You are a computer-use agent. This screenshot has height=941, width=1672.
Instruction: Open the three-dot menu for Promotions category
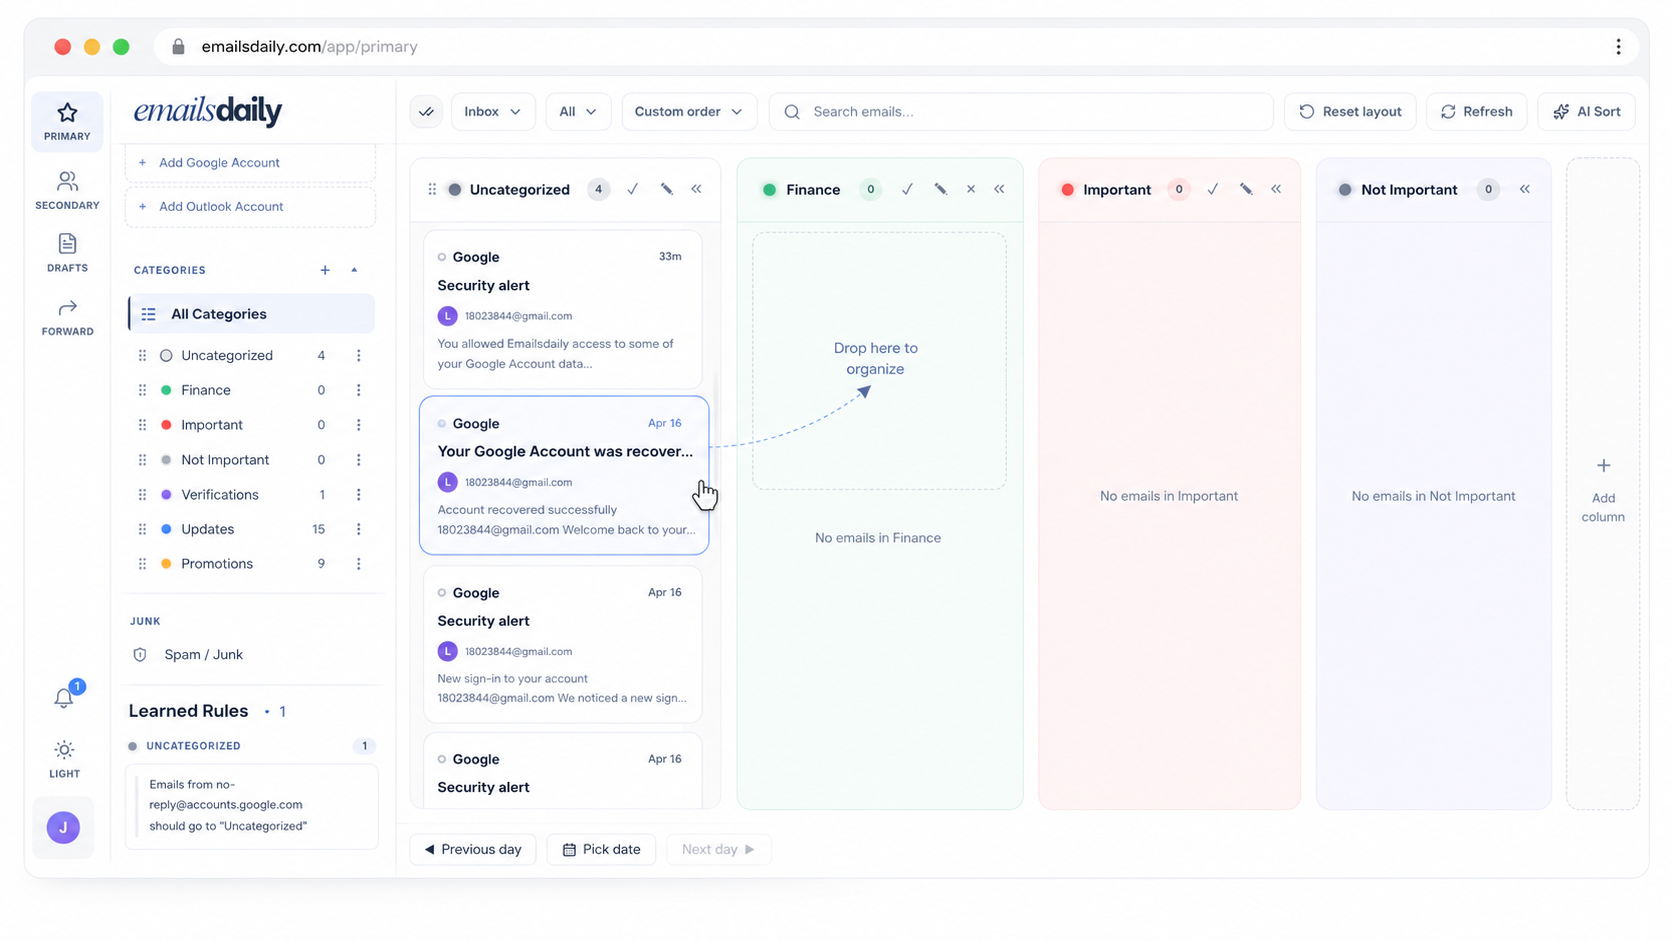pos(359,564)
